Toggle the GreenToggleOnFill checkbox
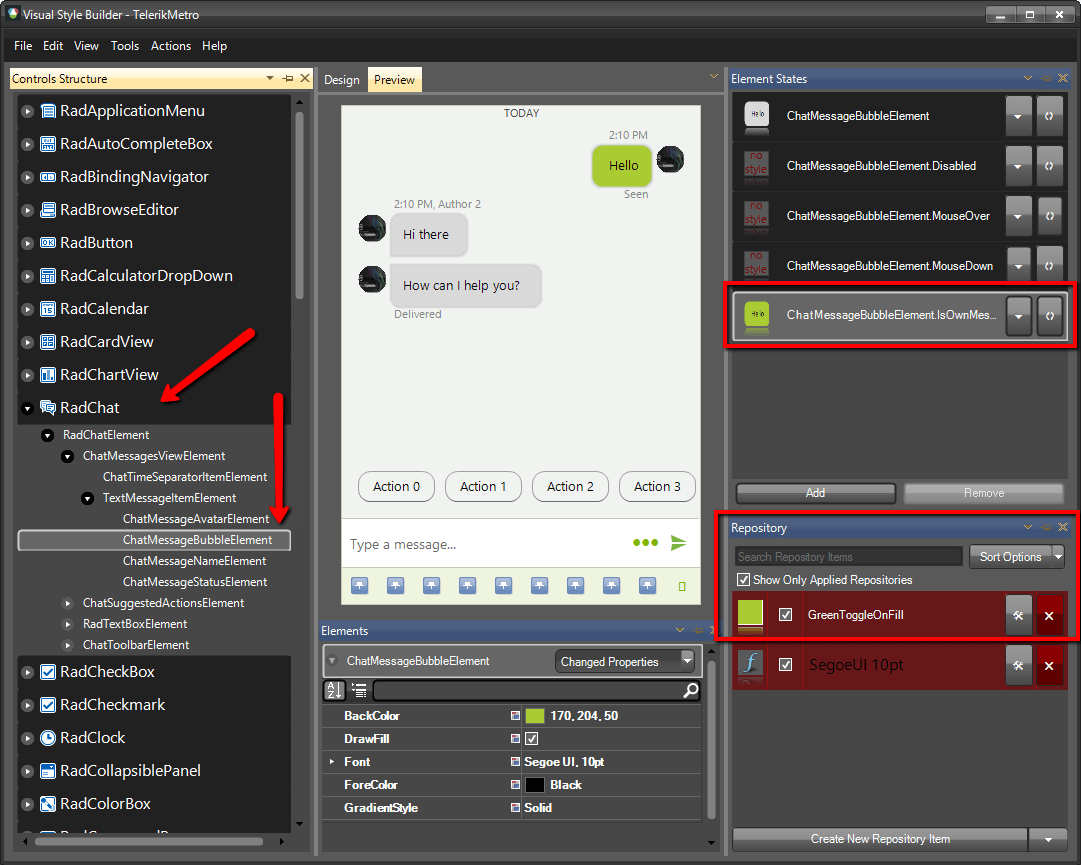This screenshot has height=865, width=1081. 786,617
